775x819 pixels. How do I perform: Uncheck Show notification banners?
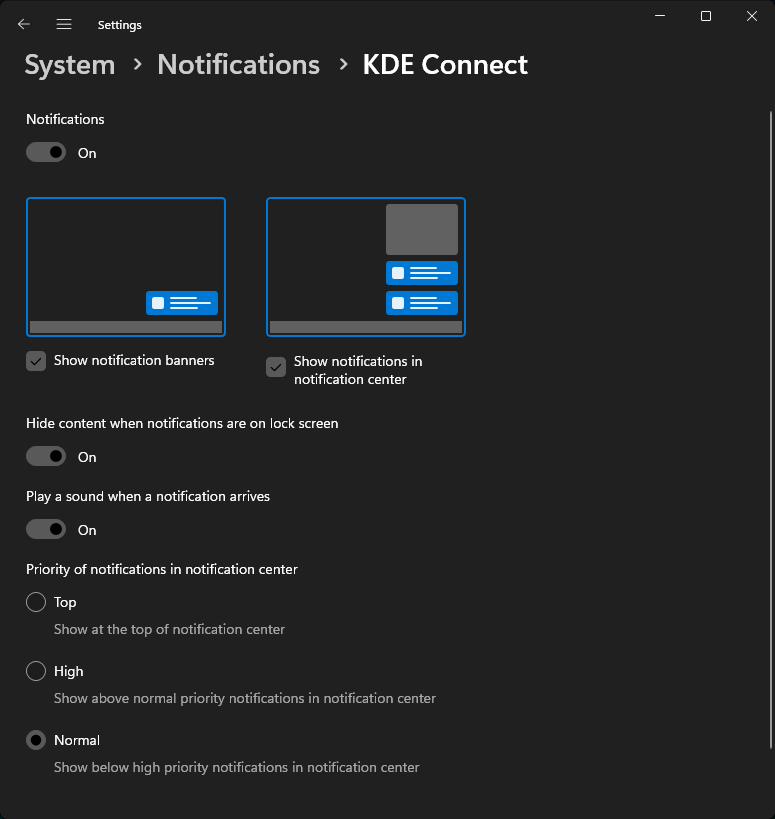pyautogui.click(x=36, y=361)
